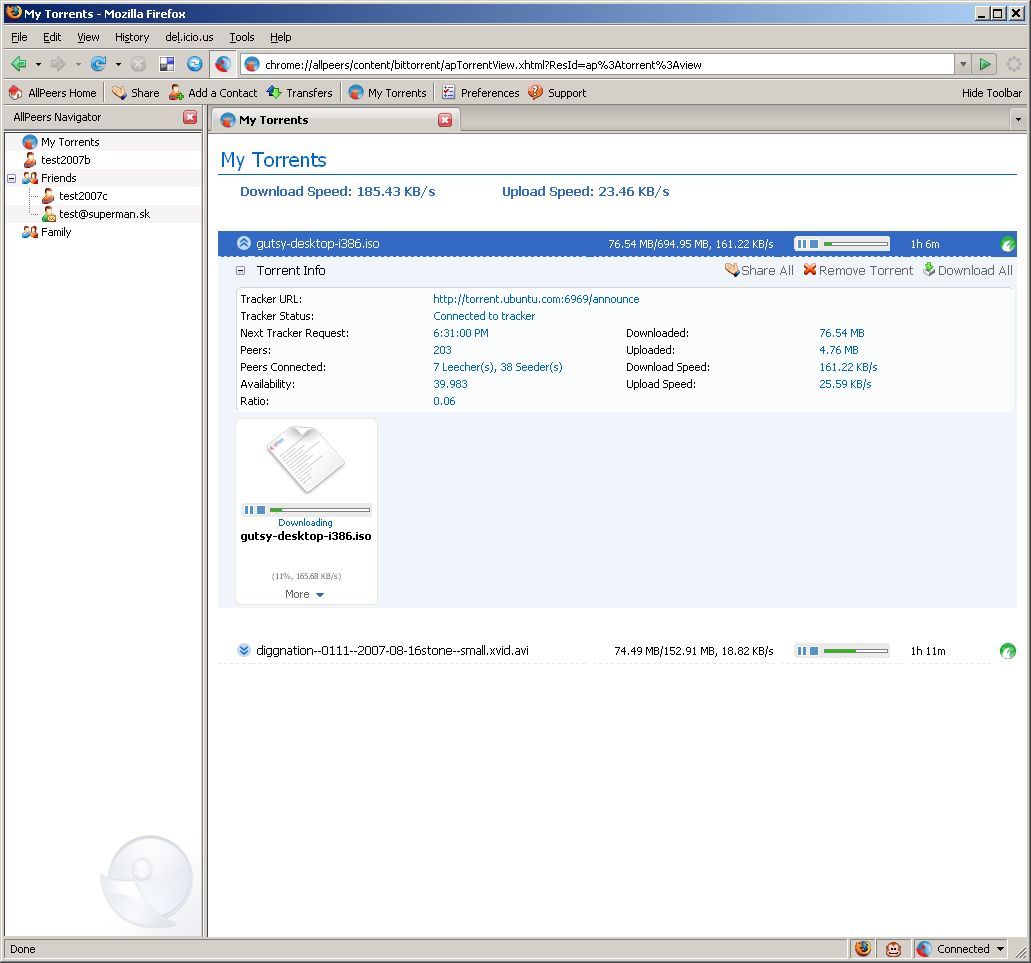Click the Support toolbar button
This screenshot has height=963, width=1031.
pyautogui.click(x=558, y=93)
